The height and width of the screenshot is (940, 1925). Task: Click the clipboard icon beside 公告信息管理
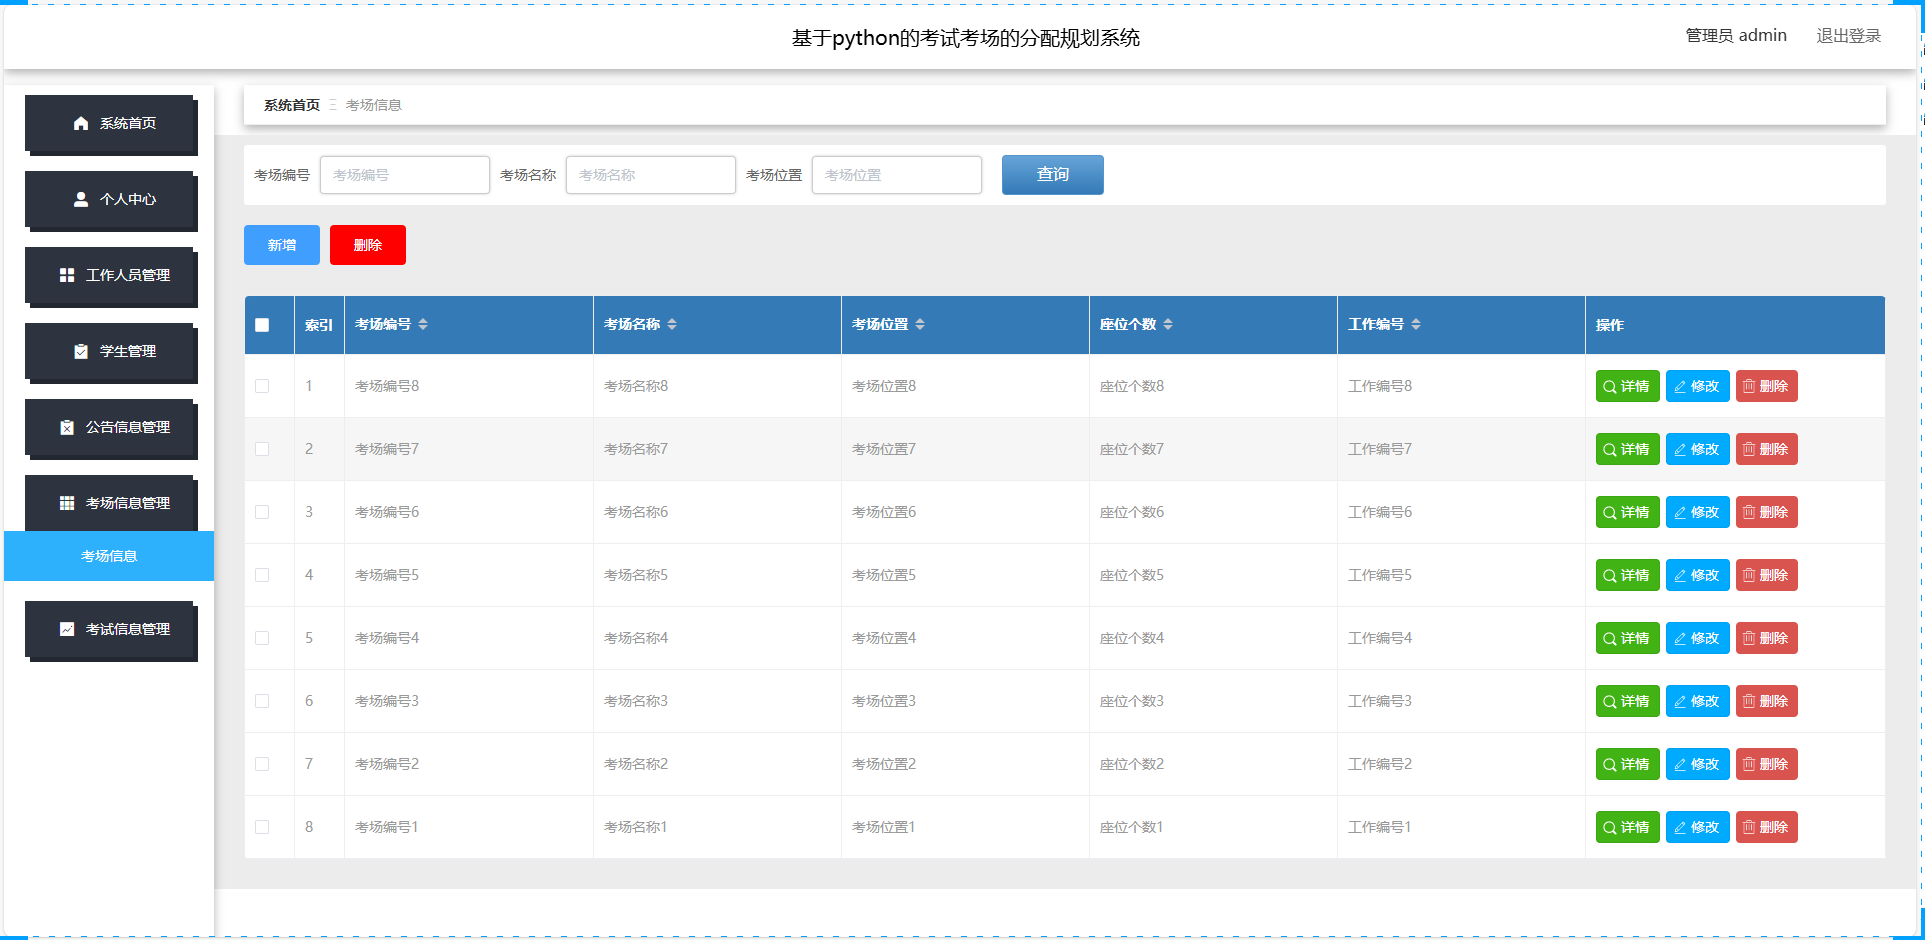(x=67, y=427)
